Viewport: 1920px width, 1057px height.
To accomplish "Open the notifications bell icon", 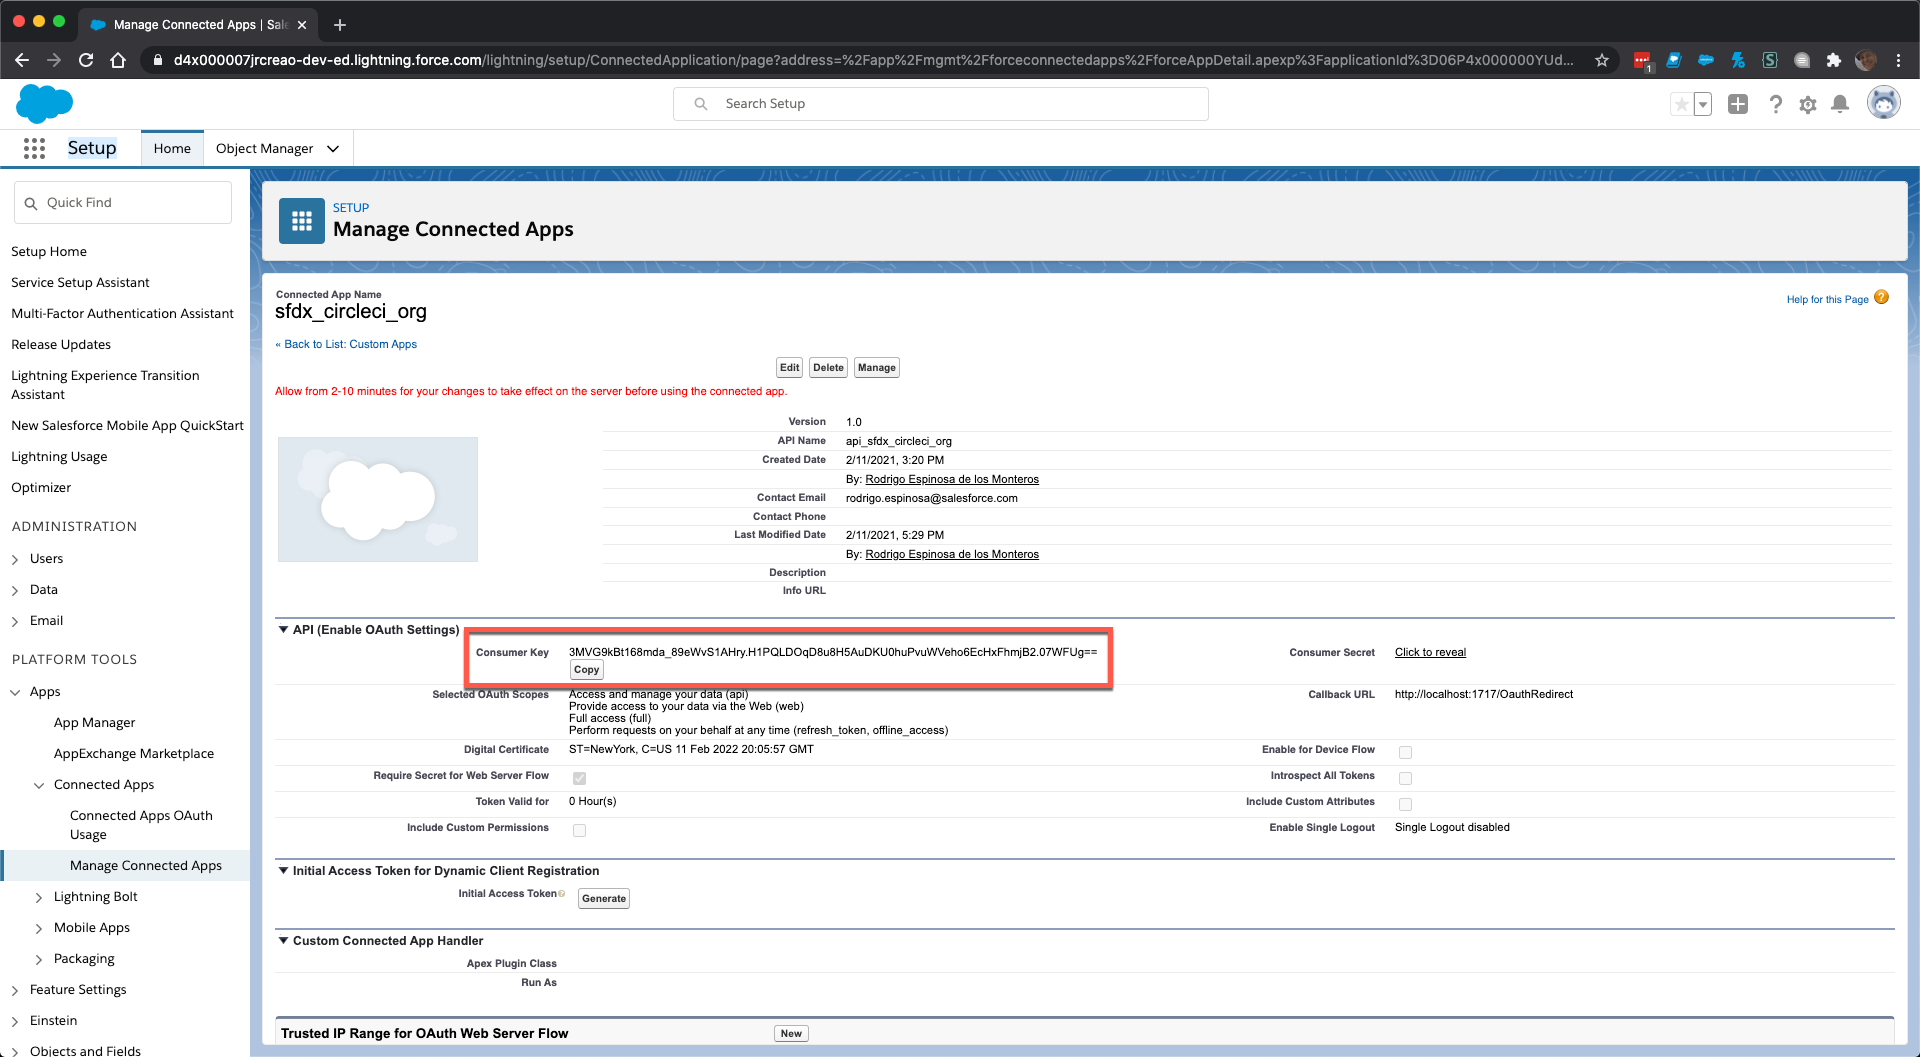I will [1840, 104].
